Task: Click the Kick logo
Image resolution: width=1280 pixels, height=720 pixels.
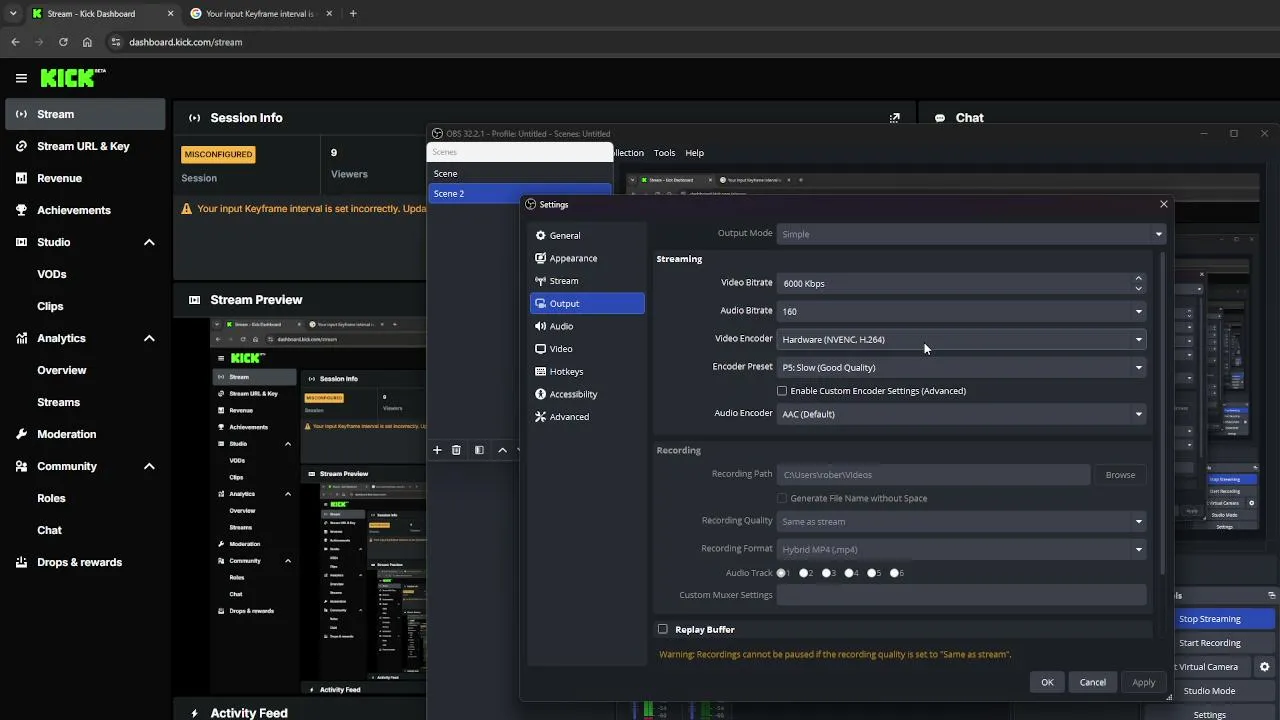Action: (73, 78)
